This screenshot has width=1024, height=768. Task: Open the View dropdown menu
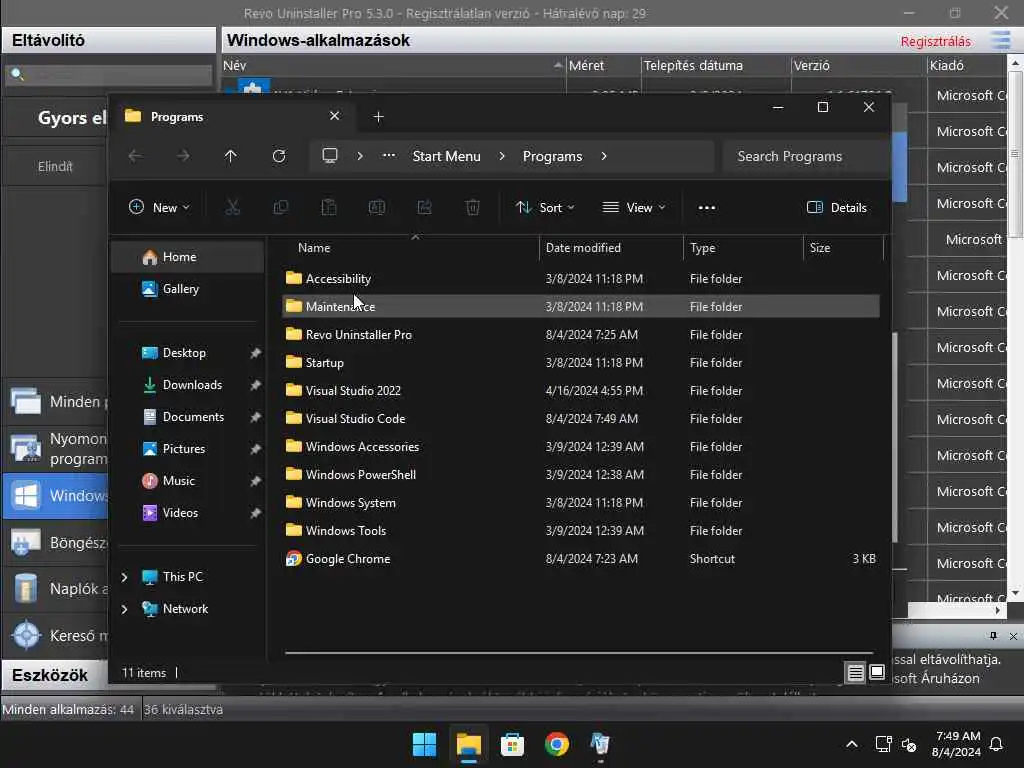pyautogui.click(x=633, y=208)
